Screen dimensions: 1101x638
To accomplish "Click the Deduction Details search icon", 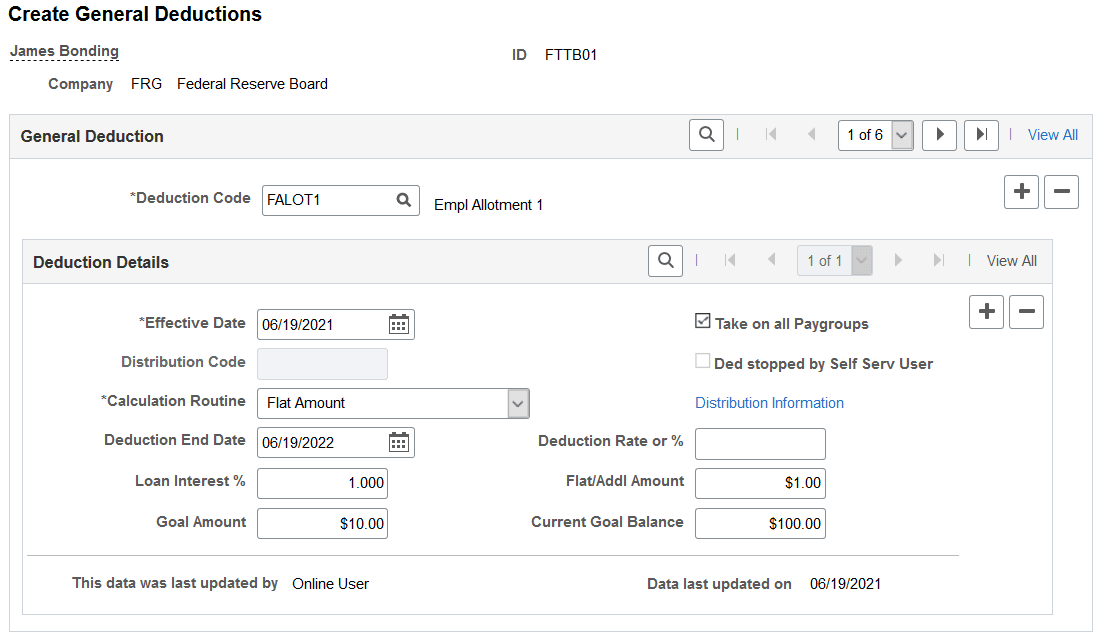I will pyautogui.click(x=666, y=260).
